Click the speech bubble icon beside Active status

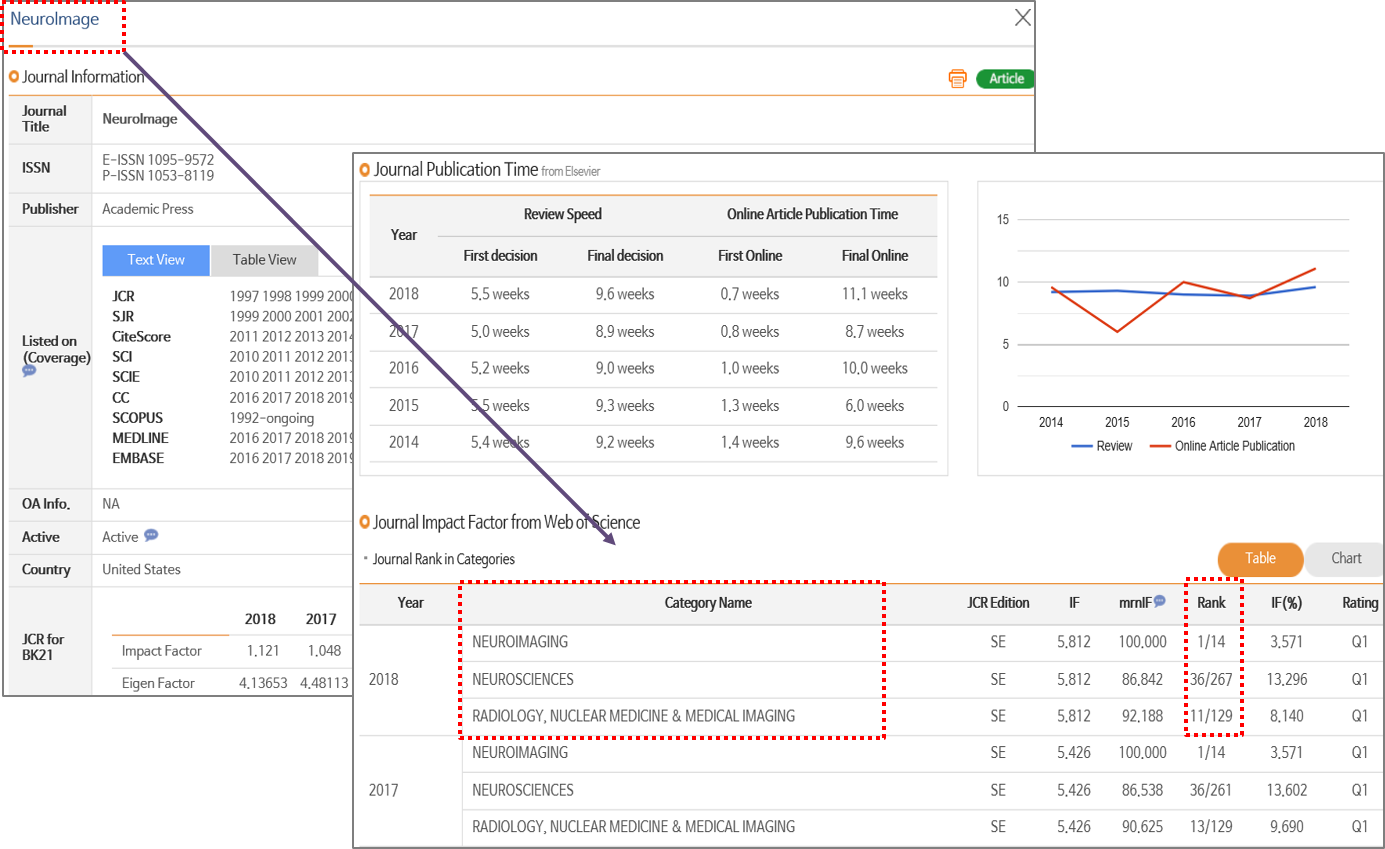[151, 535]
